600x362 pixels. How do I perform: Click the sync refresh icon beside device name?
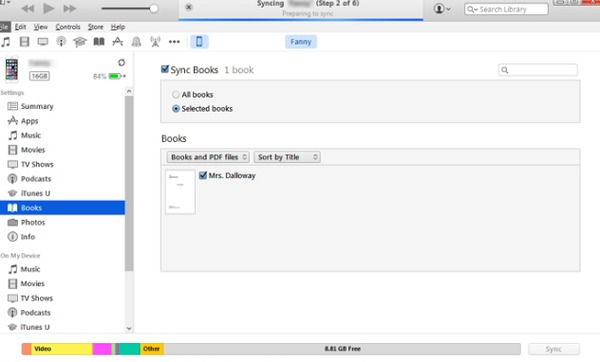(121, 62)
